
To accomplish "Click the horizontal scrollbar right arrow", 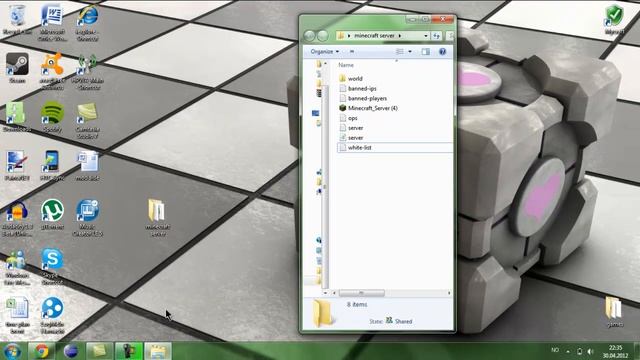I will tap(449, 293).
